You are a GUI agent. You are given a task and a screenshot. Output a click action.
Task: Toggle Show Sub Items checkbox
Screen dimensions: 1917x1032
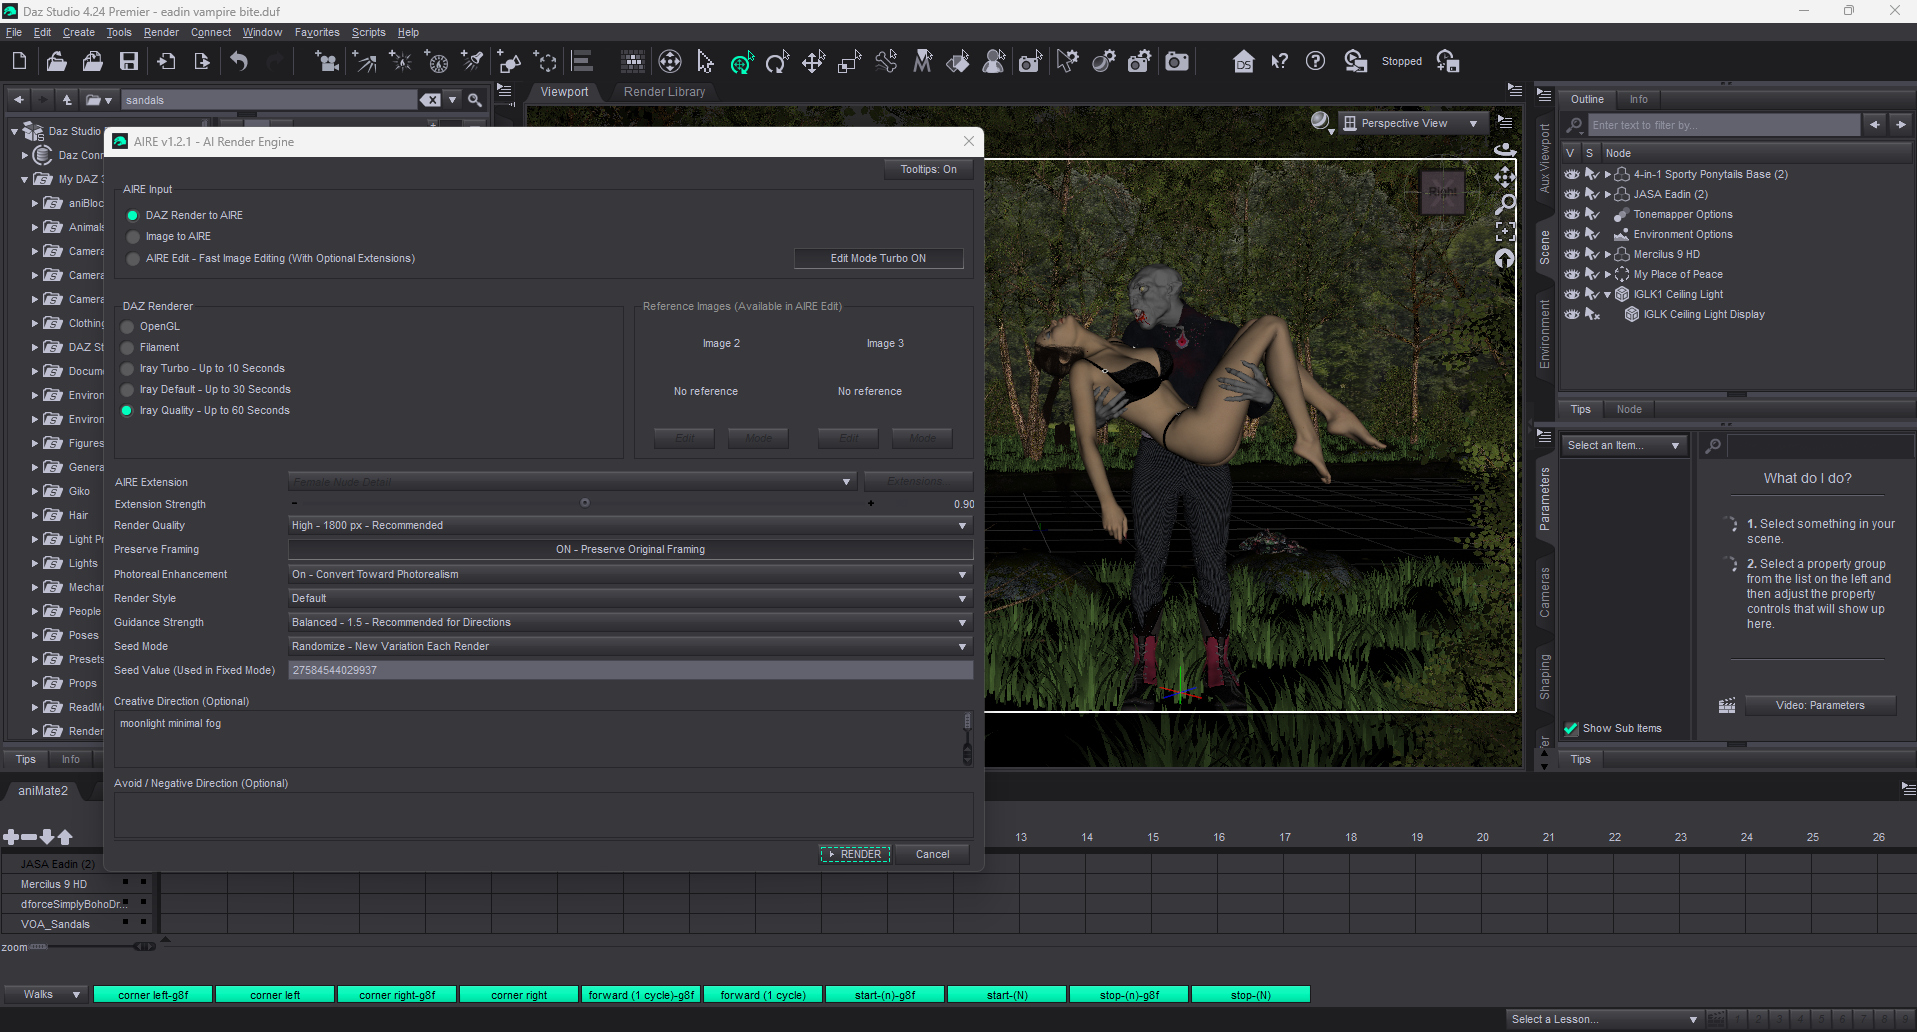pos(1571,728)
